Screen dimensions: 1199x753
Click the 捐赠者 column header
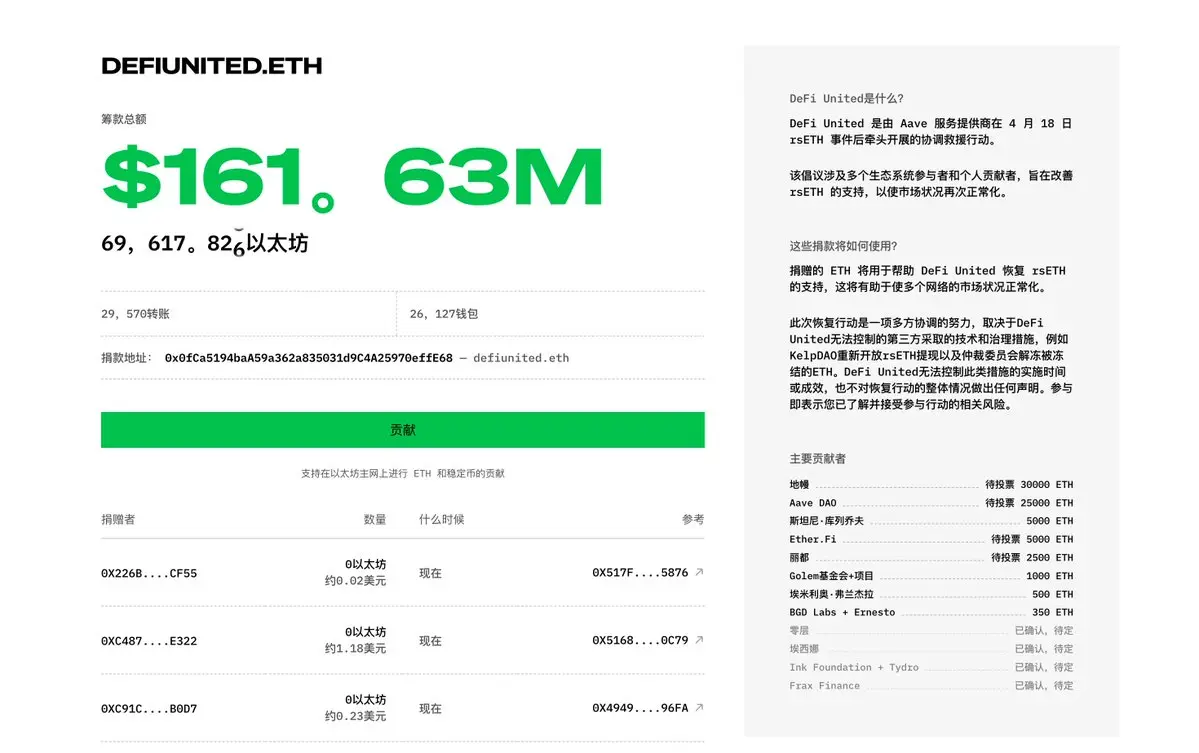coord(118,520)
